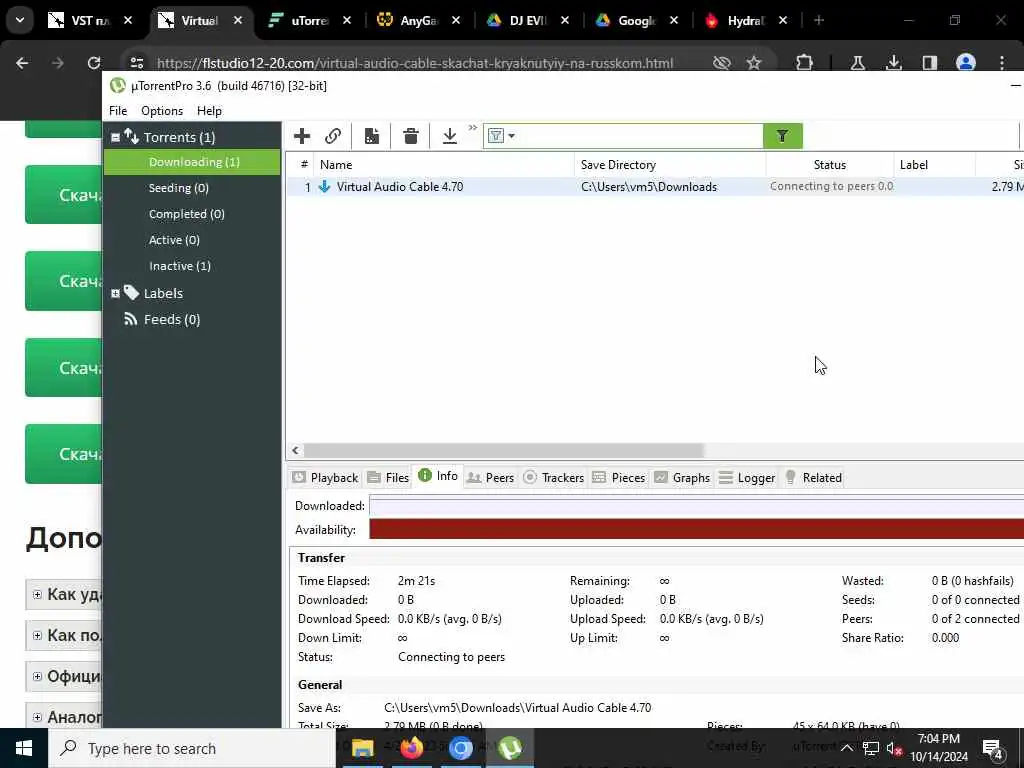Image resolution: width=1024 pixels, height=768 pixels.
Task: Open Chrome extensions puzzle icon
Action: click(x=805, y=63)
